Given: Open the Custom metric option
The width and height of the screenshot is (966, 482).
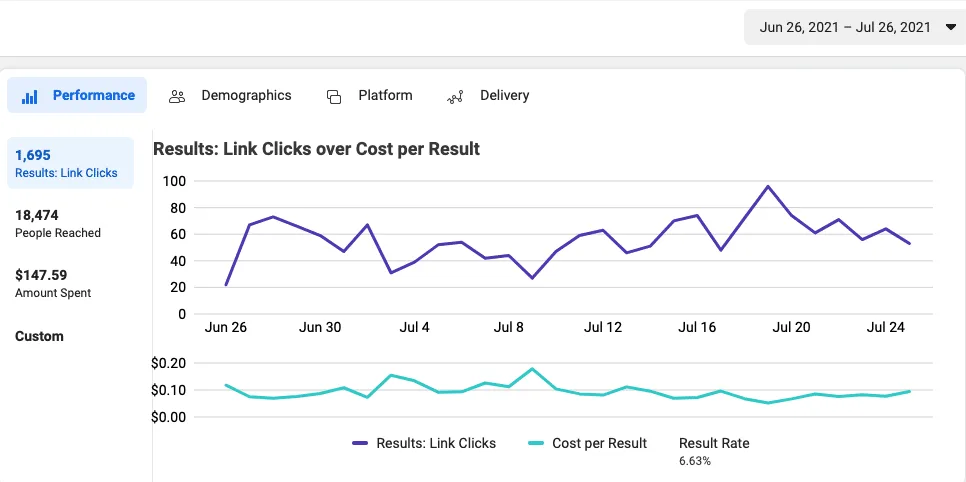Looking at the screenshot, I should pos(39,337).
